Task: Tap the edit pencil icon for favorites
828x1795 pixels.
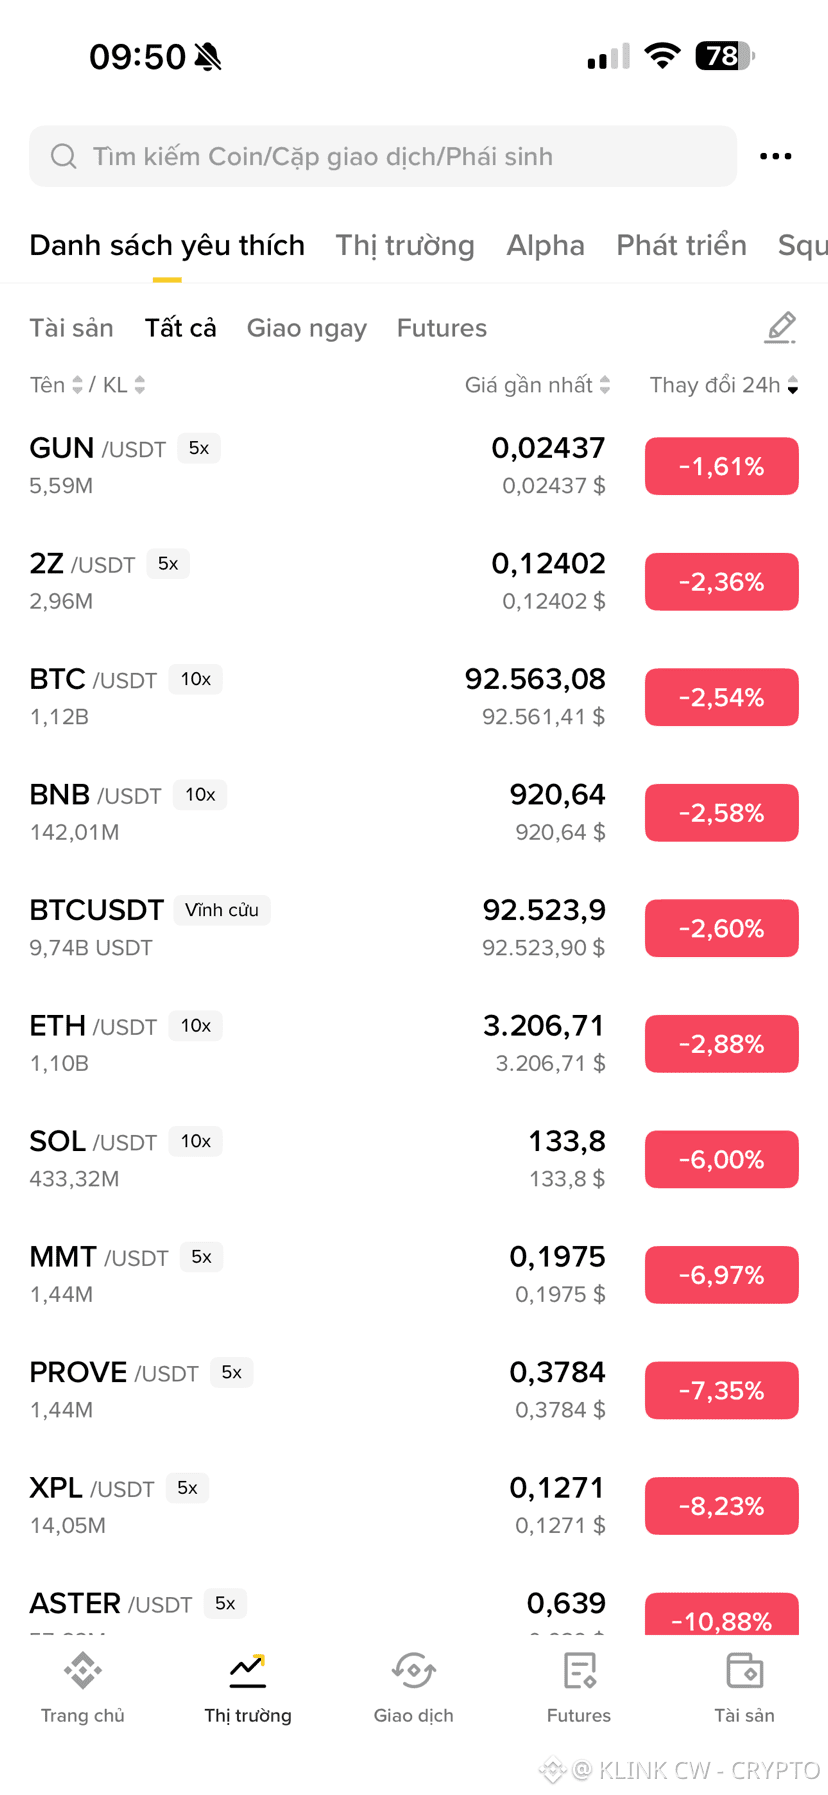Action: (780, 328)
